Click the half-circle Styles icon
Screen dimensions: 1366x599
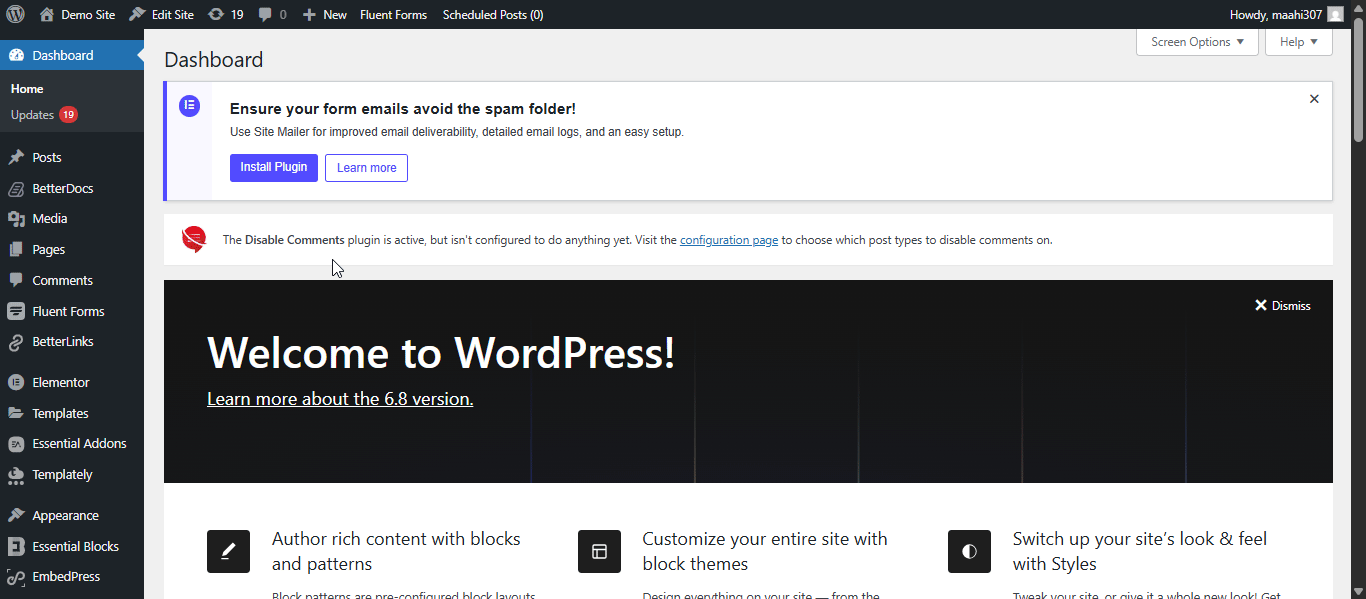click(x=969, y=551)
